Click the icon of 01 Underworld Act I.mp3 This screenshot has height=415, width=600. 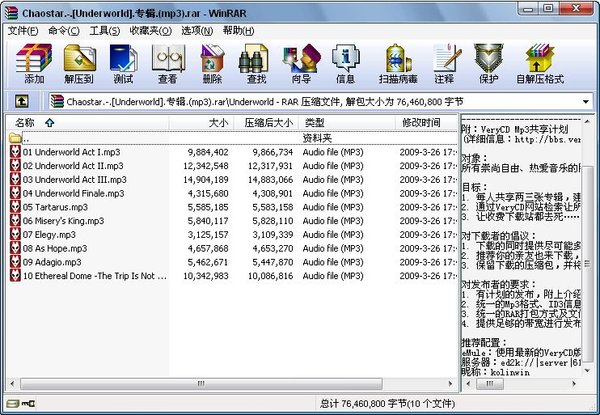click(x=15, y=152)
